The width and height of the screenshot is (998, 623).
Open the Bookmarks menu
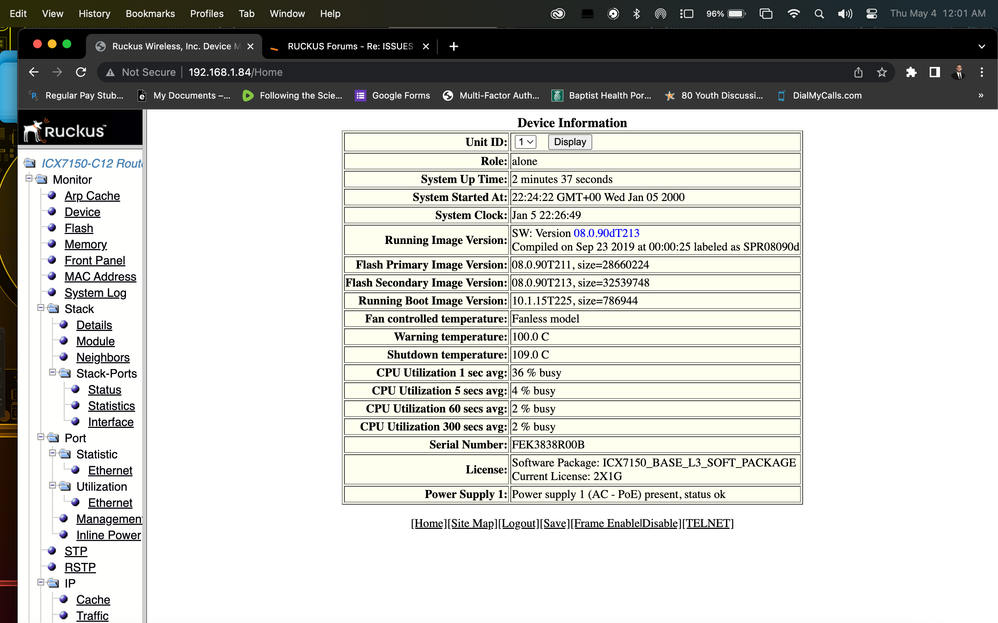pos(150,14)
